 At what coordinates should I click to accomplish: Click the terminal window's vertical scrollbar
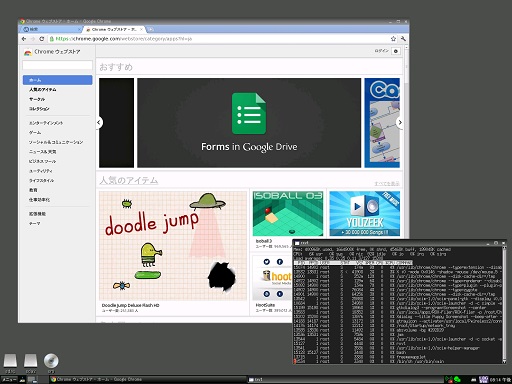504,305
